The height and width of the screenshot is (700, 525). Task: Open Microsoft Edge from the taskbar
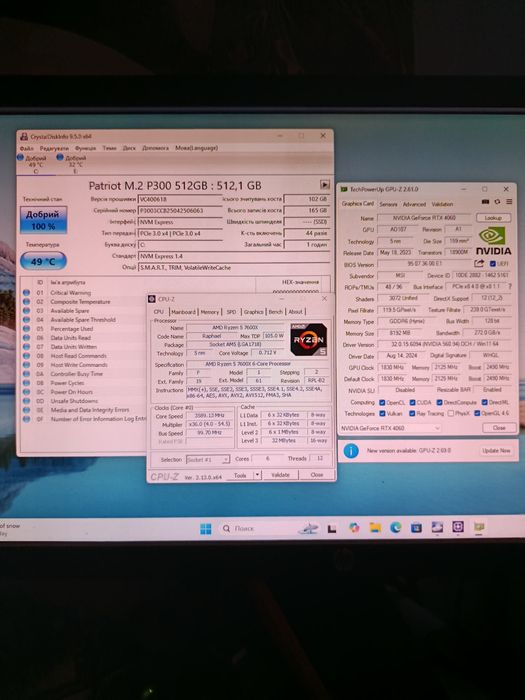(396, 528)
